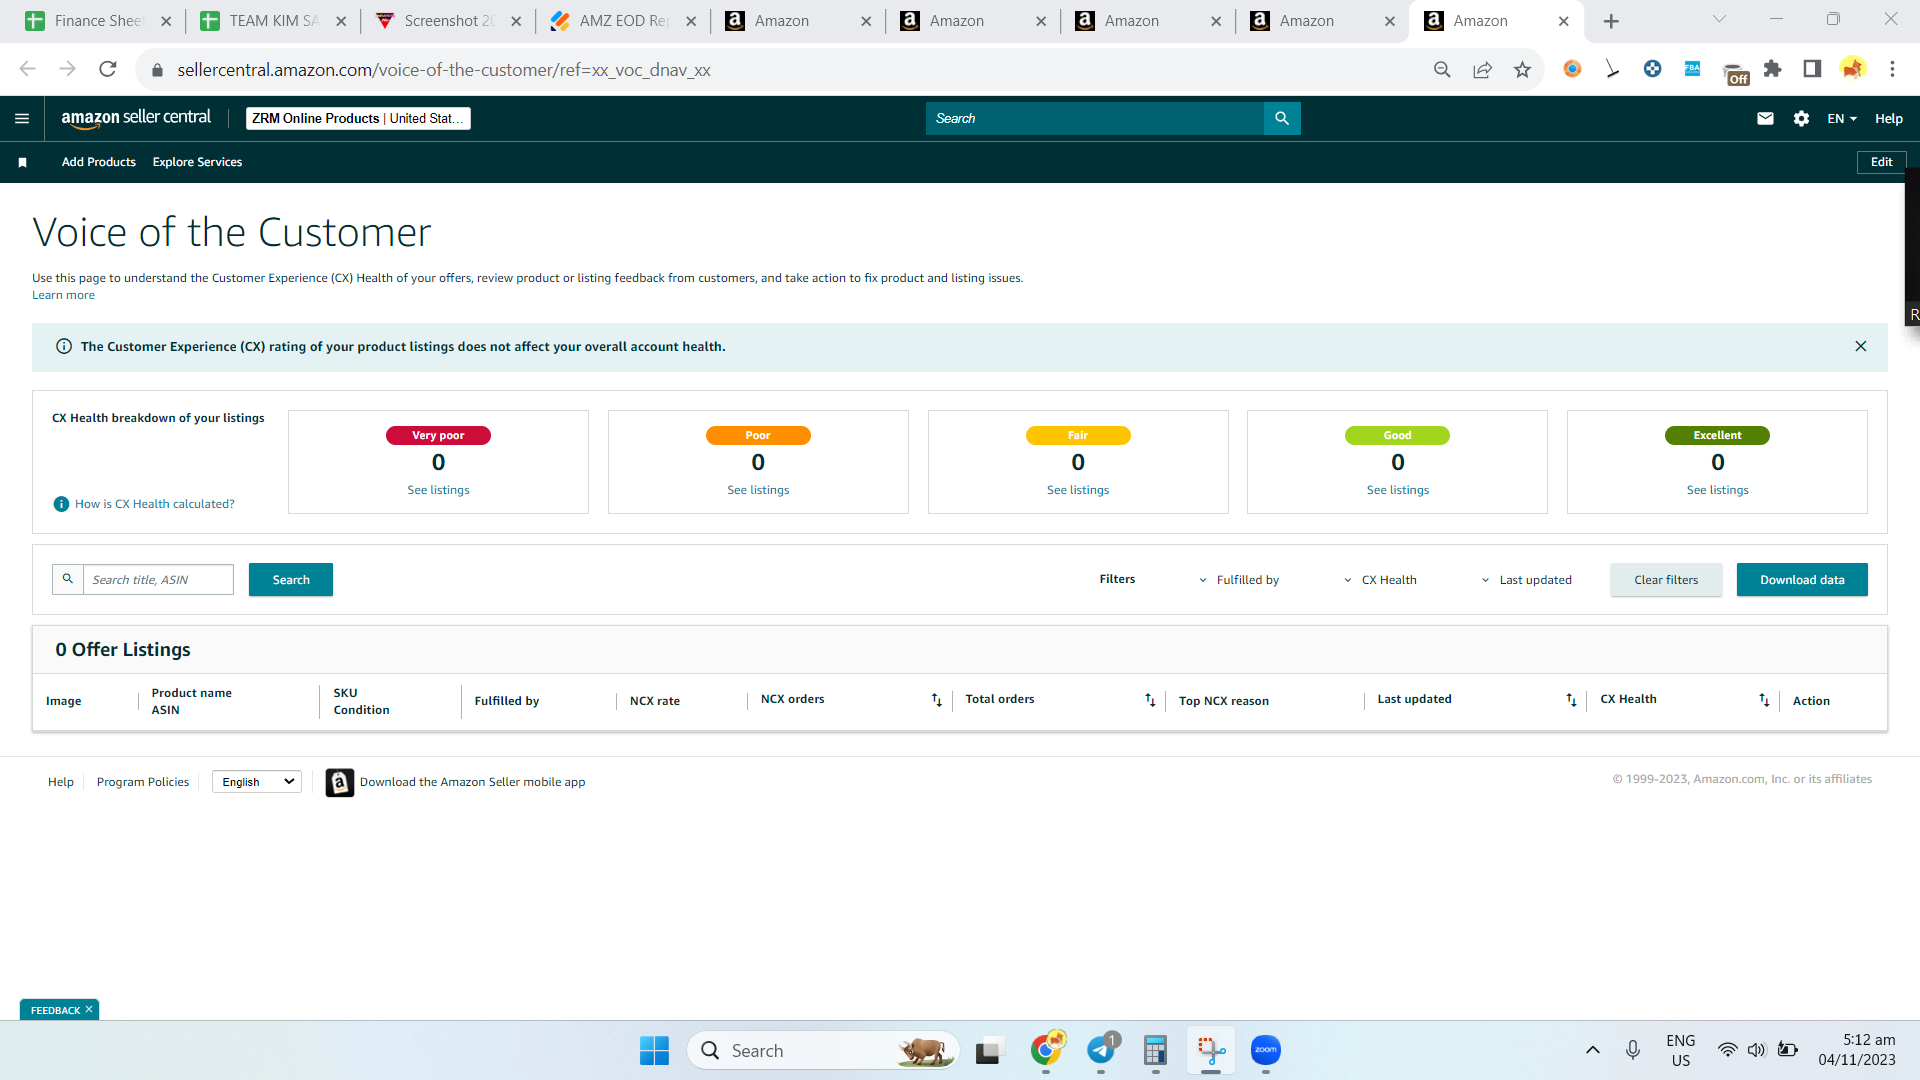This screenshot has width=1920, height=1080.
Task: Open the footer Help link
Action: [x=61, y=782]
